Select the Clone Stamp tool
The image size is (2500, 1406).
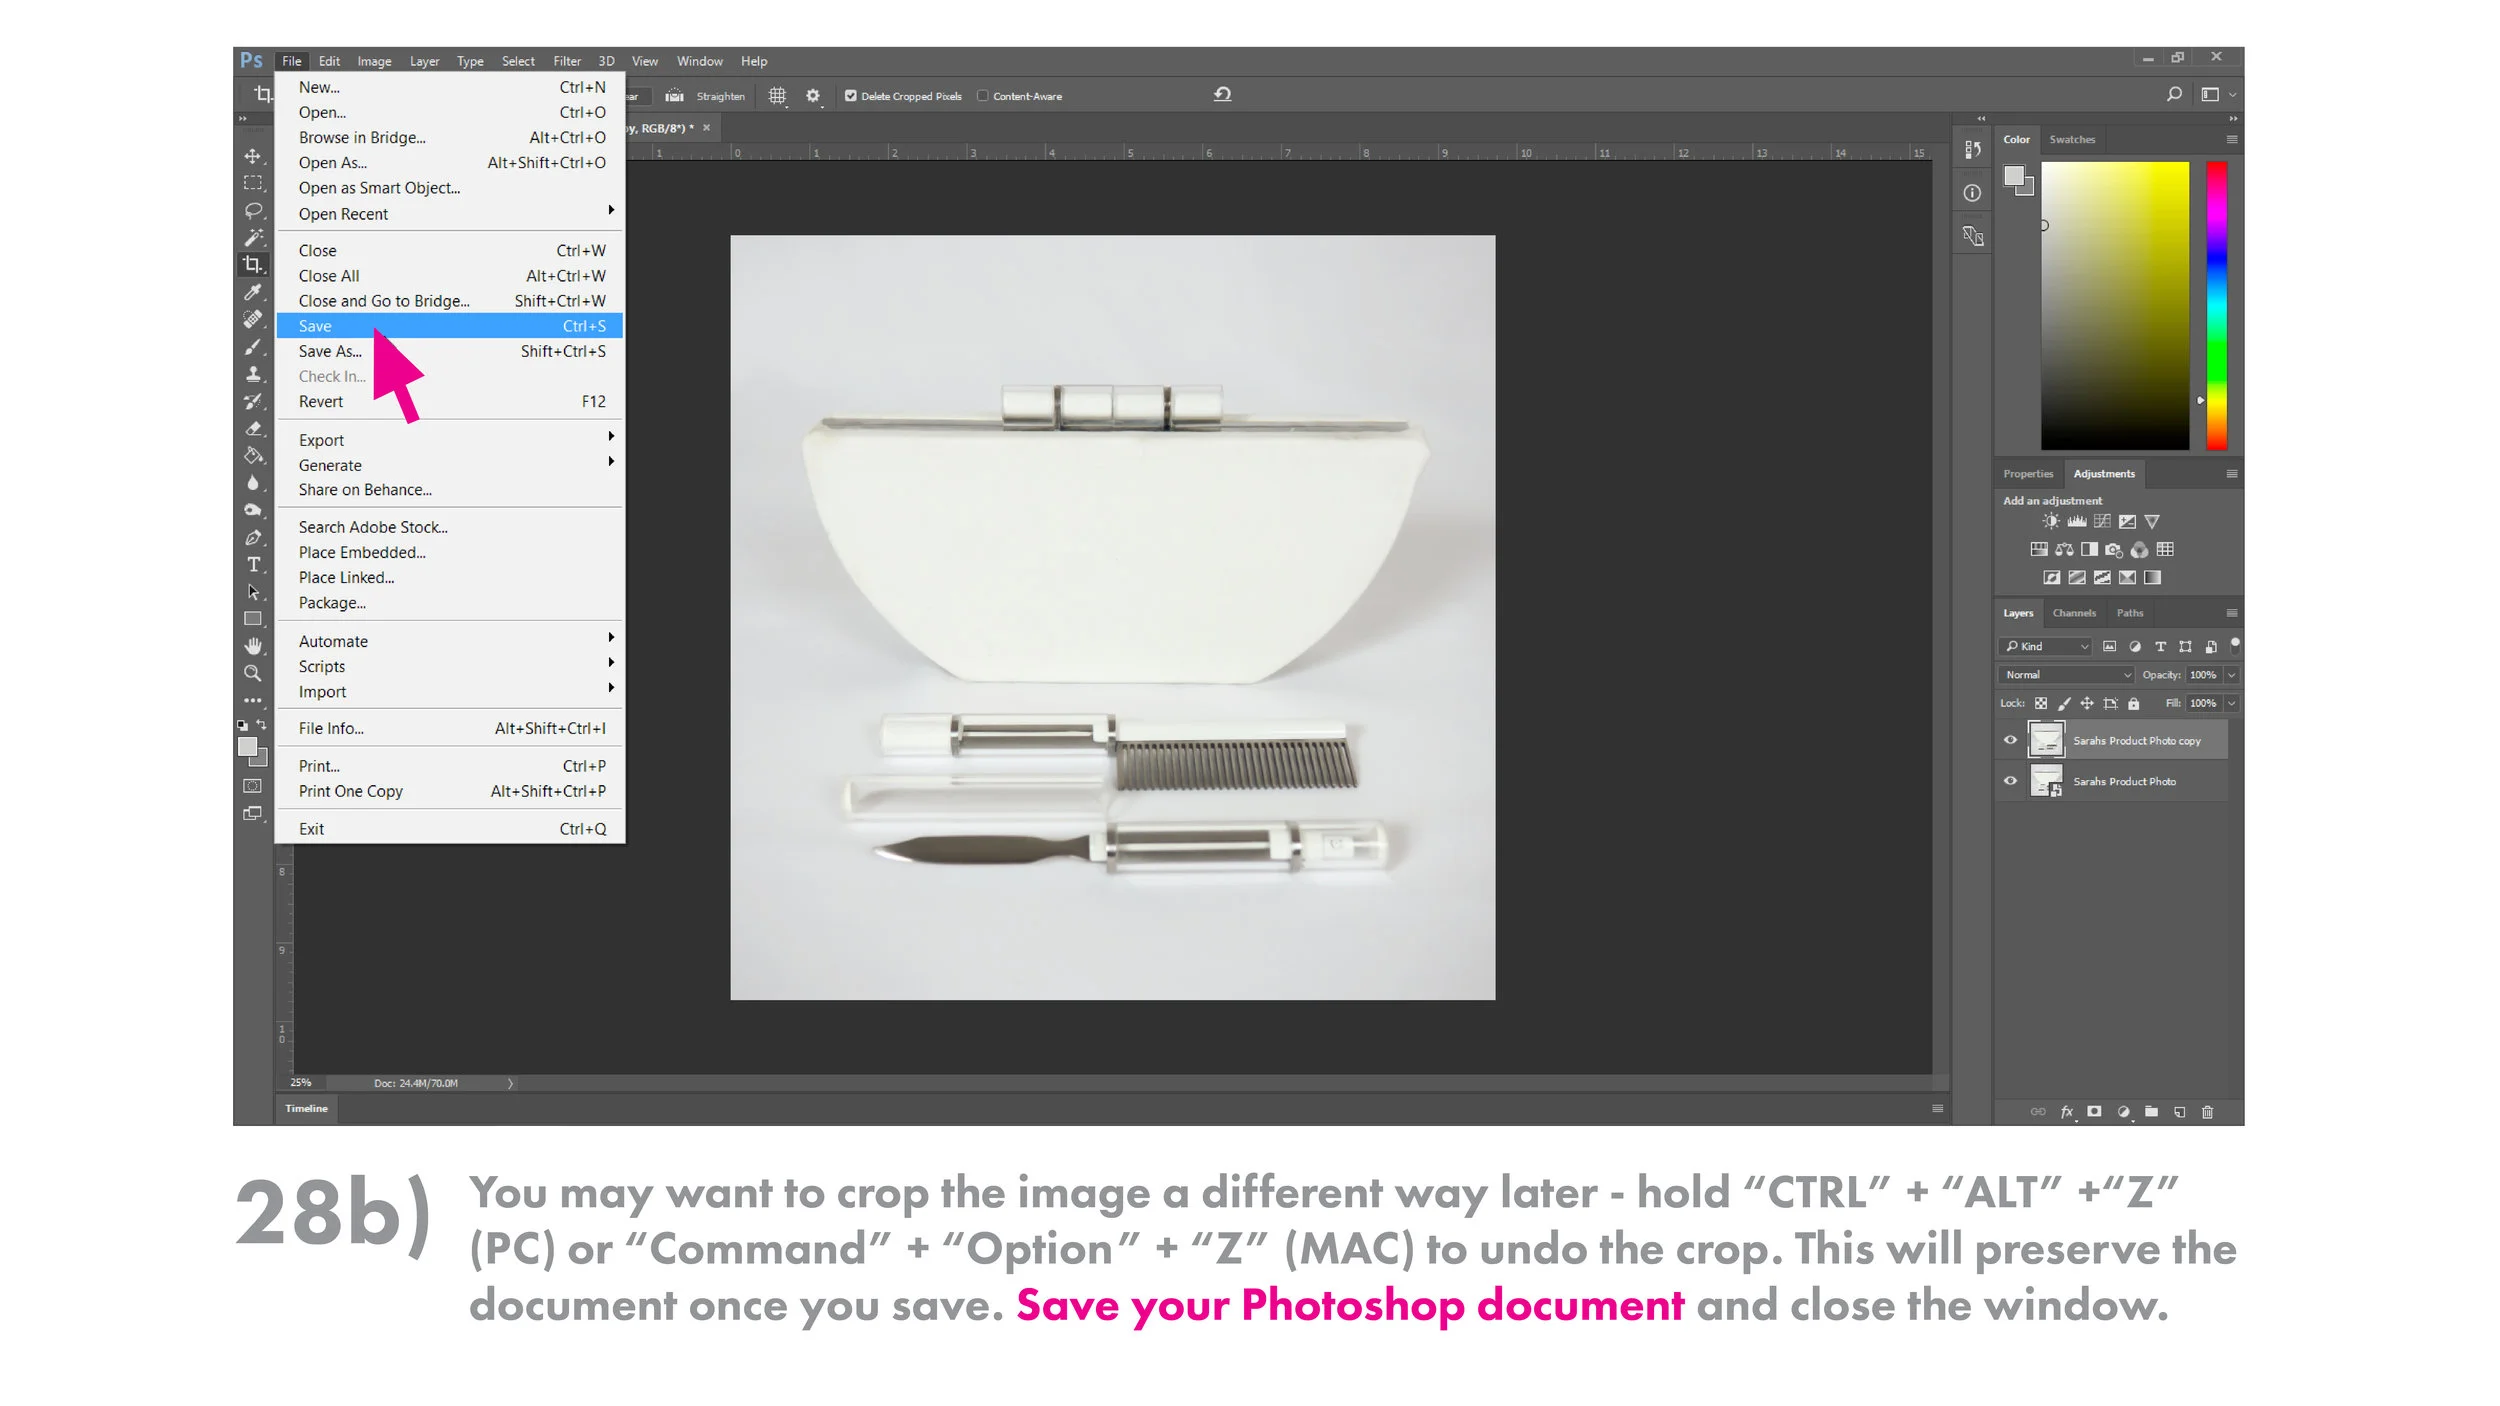click(253, 374)
